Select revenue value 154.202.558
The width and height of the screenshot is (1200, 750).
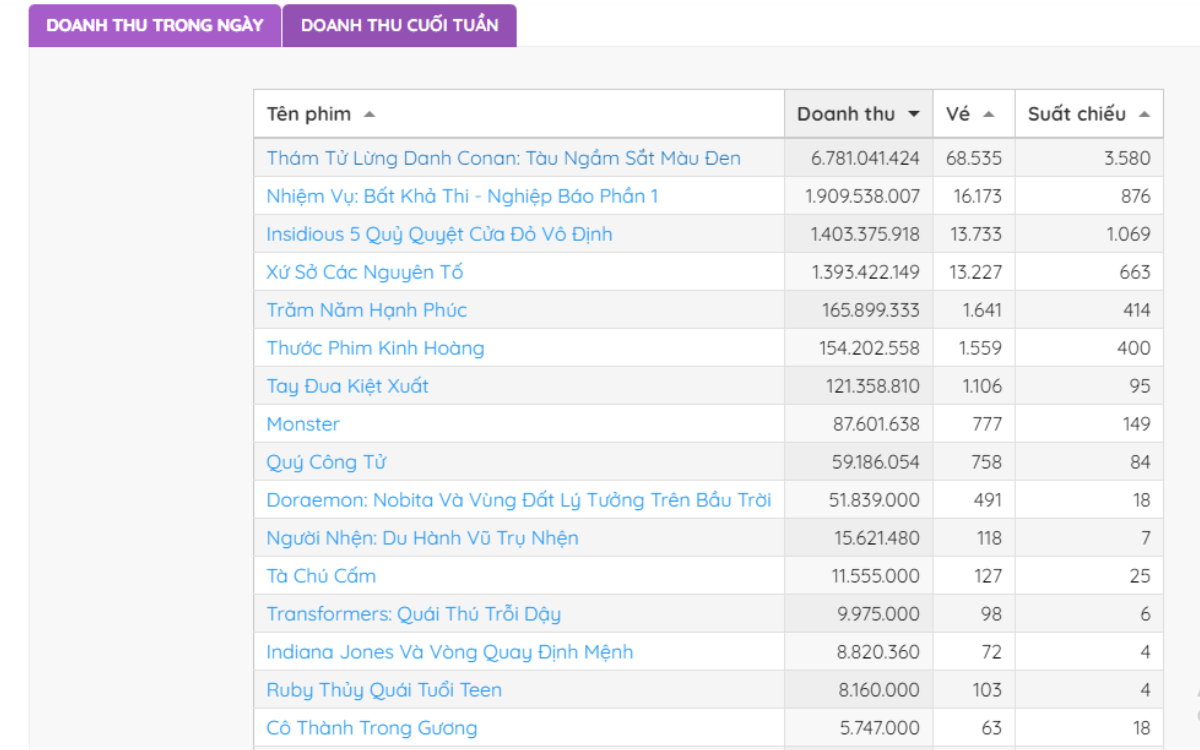(x=869, y=348)
